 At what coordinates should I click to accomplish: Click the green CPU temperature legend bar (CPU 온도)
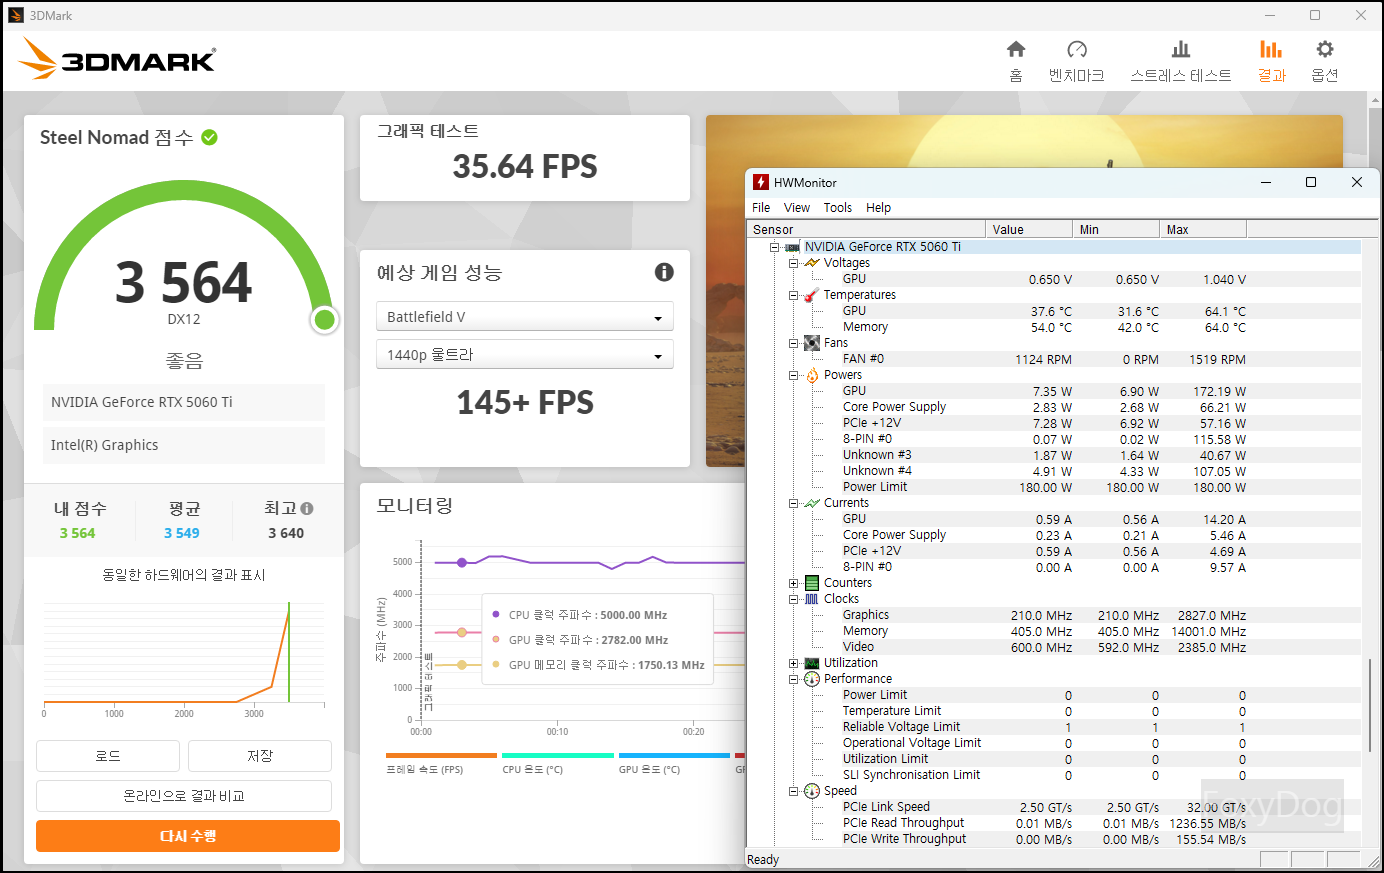click(558, 755)
